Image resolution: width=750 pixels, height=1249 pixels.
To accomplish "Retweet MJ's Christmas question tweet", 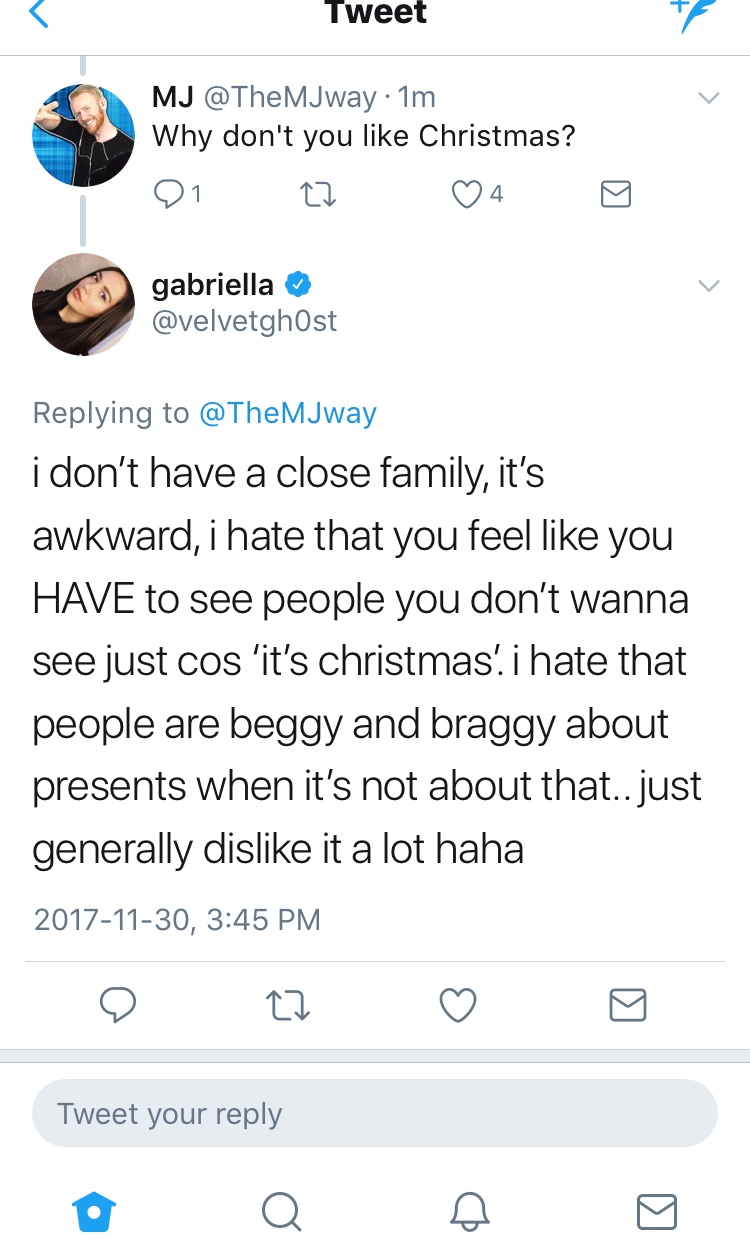I will (318, 194).
